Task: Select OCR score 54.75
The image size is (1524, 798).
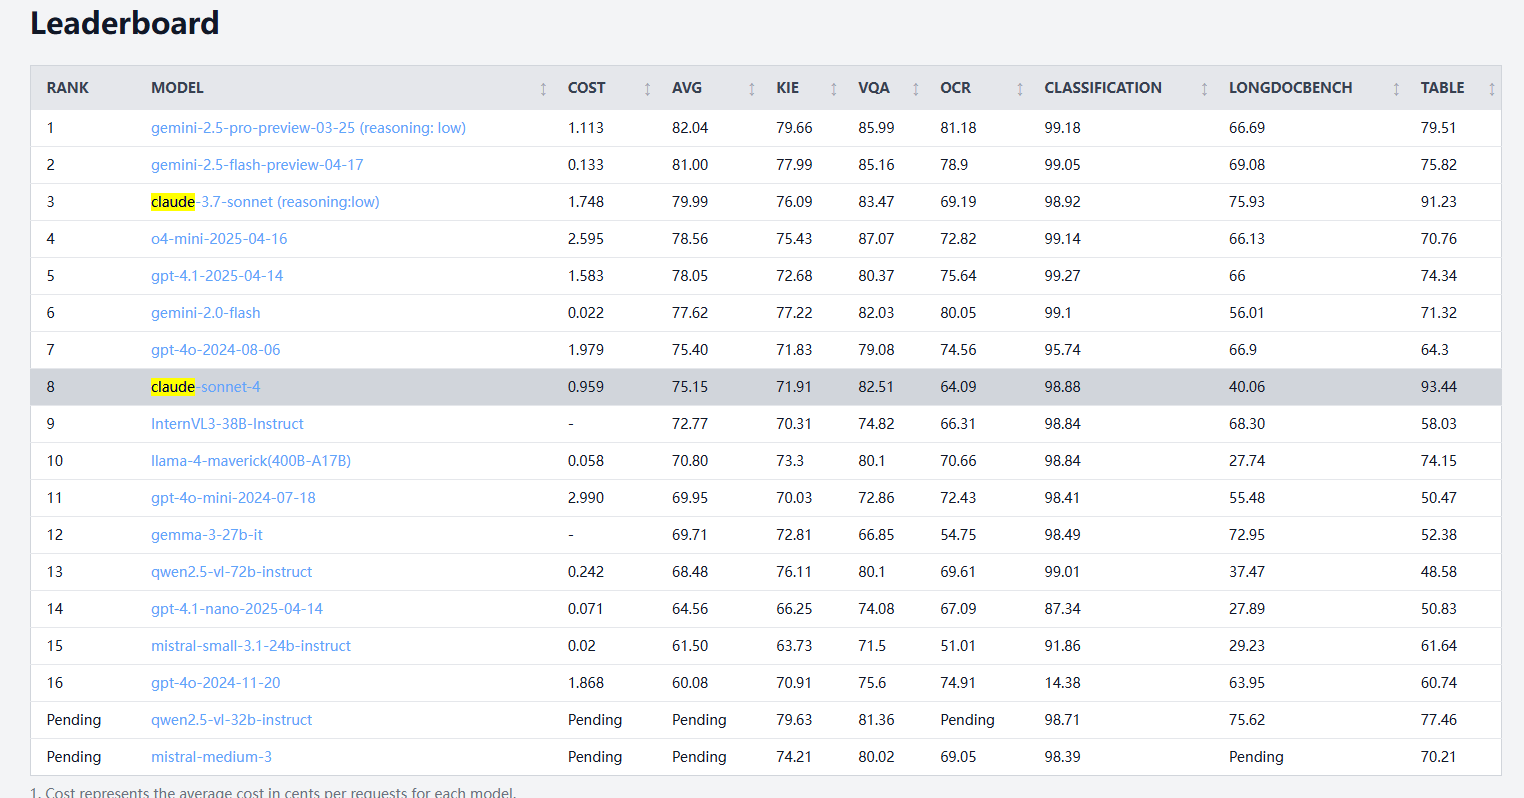Action: tap(958, 535)
